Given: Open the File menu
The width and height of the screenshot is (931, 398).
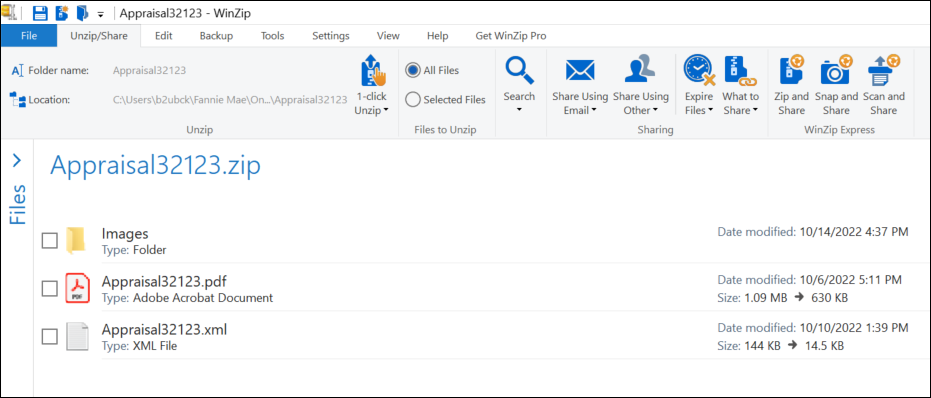Looking at the screenshot, I should pos(28,36).
